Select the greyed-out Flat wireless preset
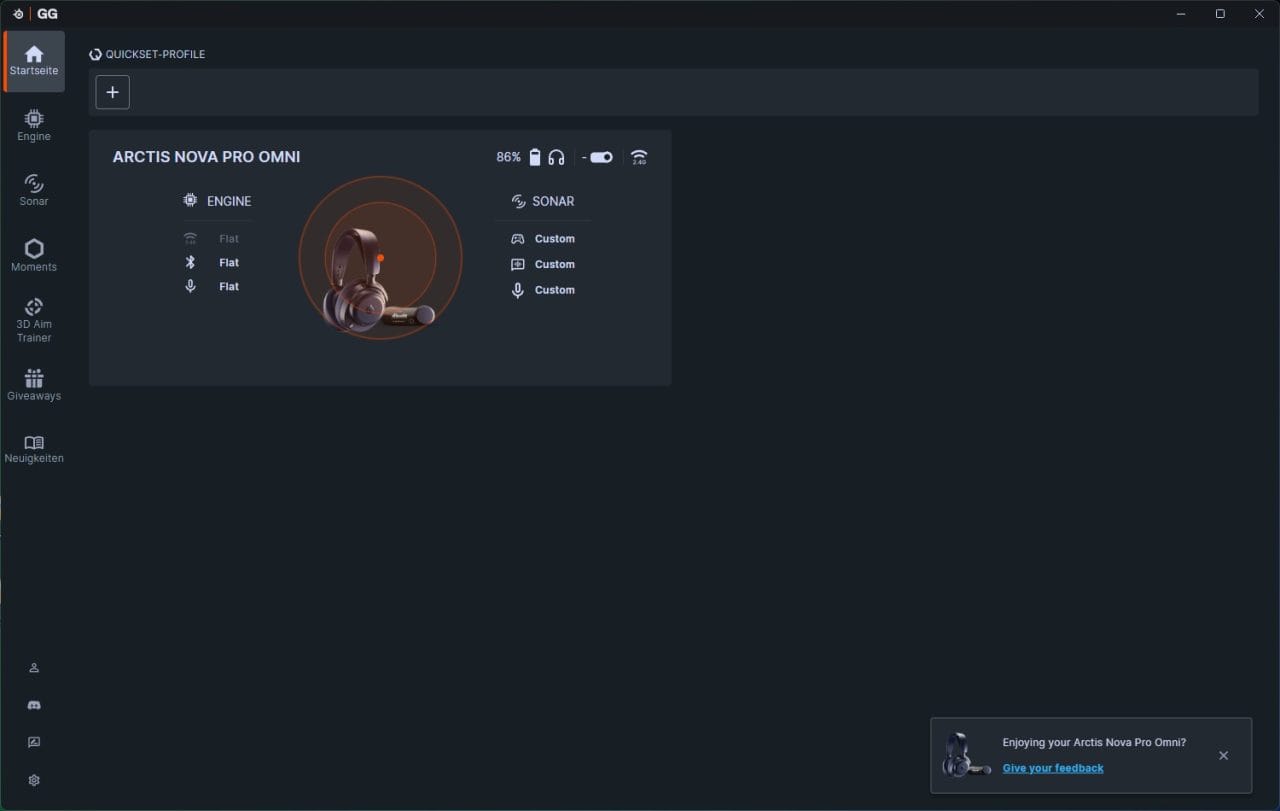Screen dimensions: 1280x811 point(229,239)
